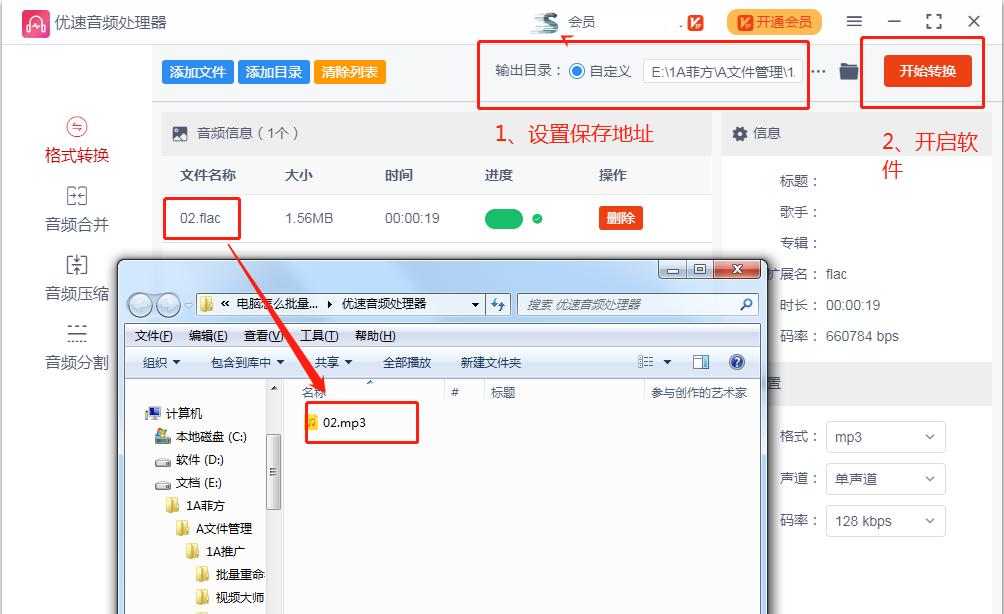Viewport: 1004px width, 614px height.
Task: Click the gear icon beside 信息 panel header
Action: 741,133
